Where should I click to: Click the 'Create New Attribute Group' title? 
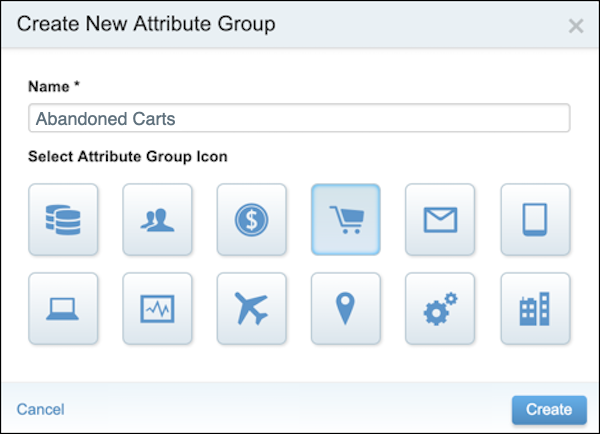pos(146,23)
